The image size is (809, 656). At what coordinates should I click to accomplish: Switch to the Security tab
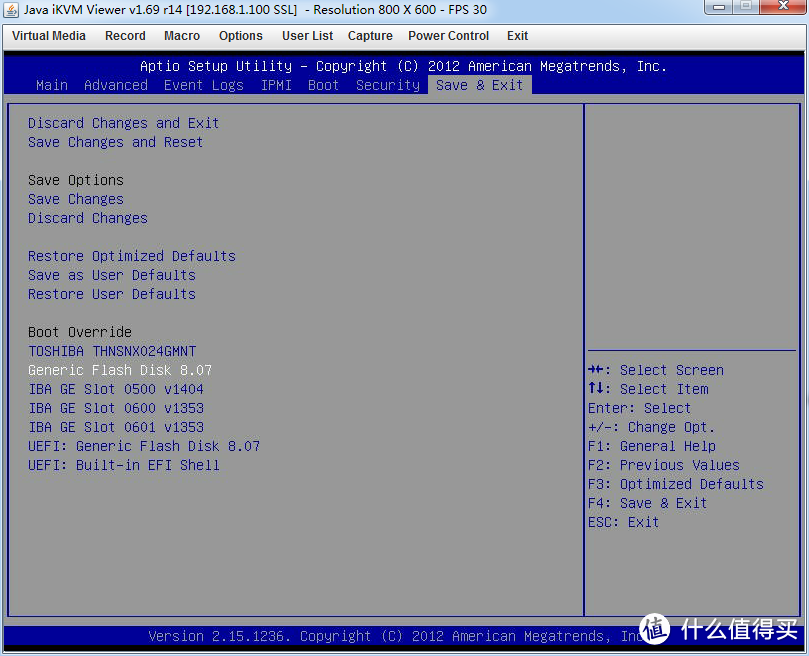click(x=388, y=85)
